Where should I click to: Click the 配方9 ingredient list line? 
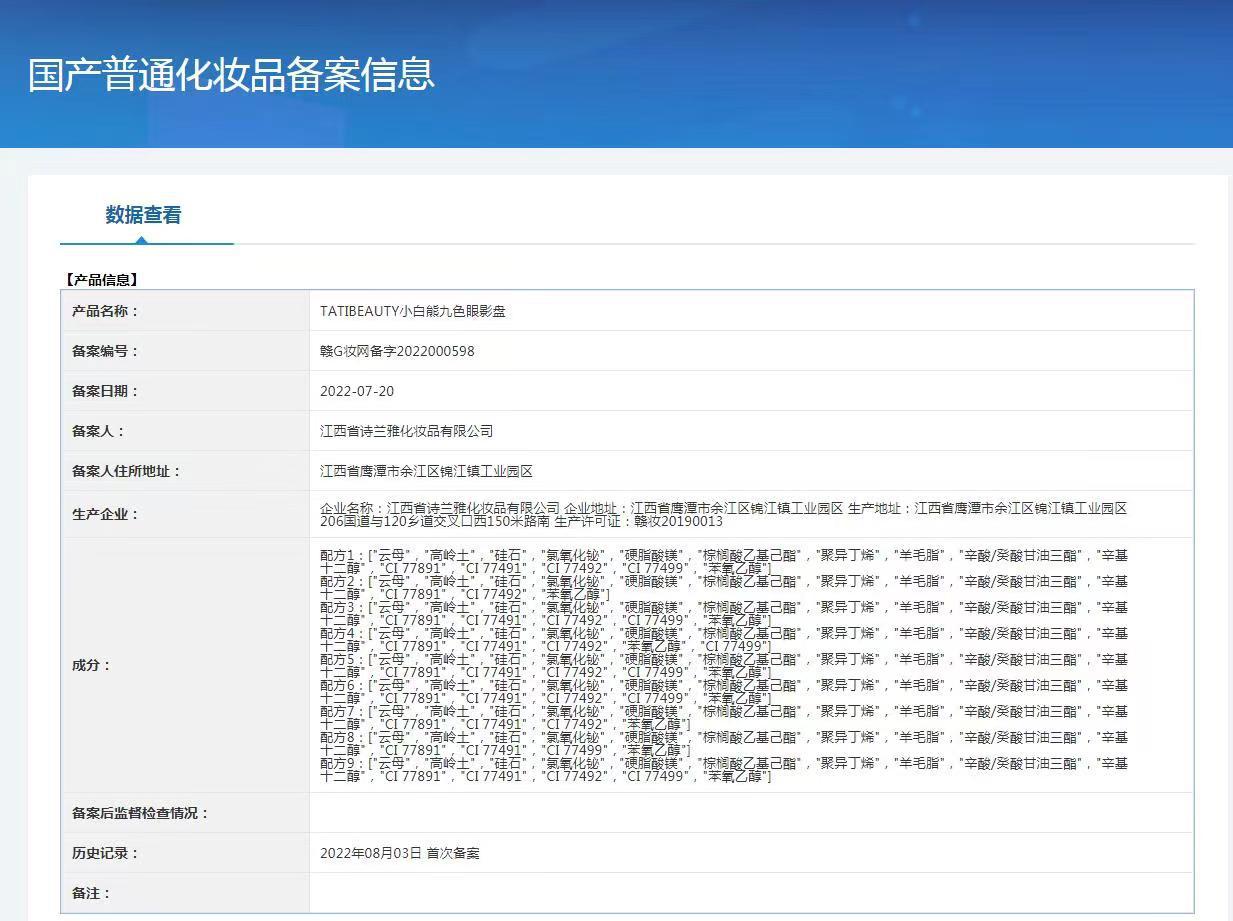point(723,763)
